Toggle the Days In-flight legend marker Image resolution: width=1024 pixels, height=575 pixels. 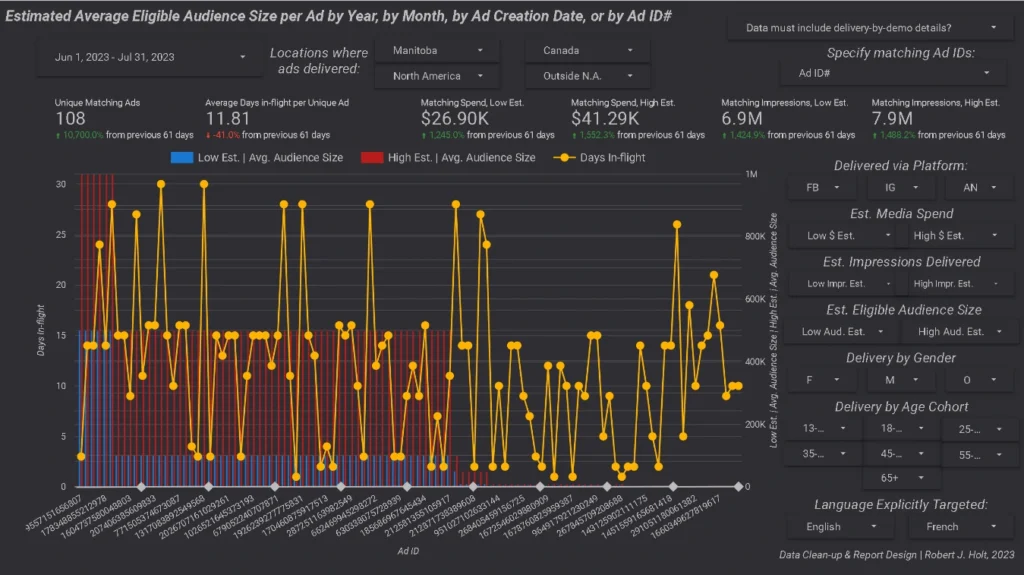pos(565,158)
